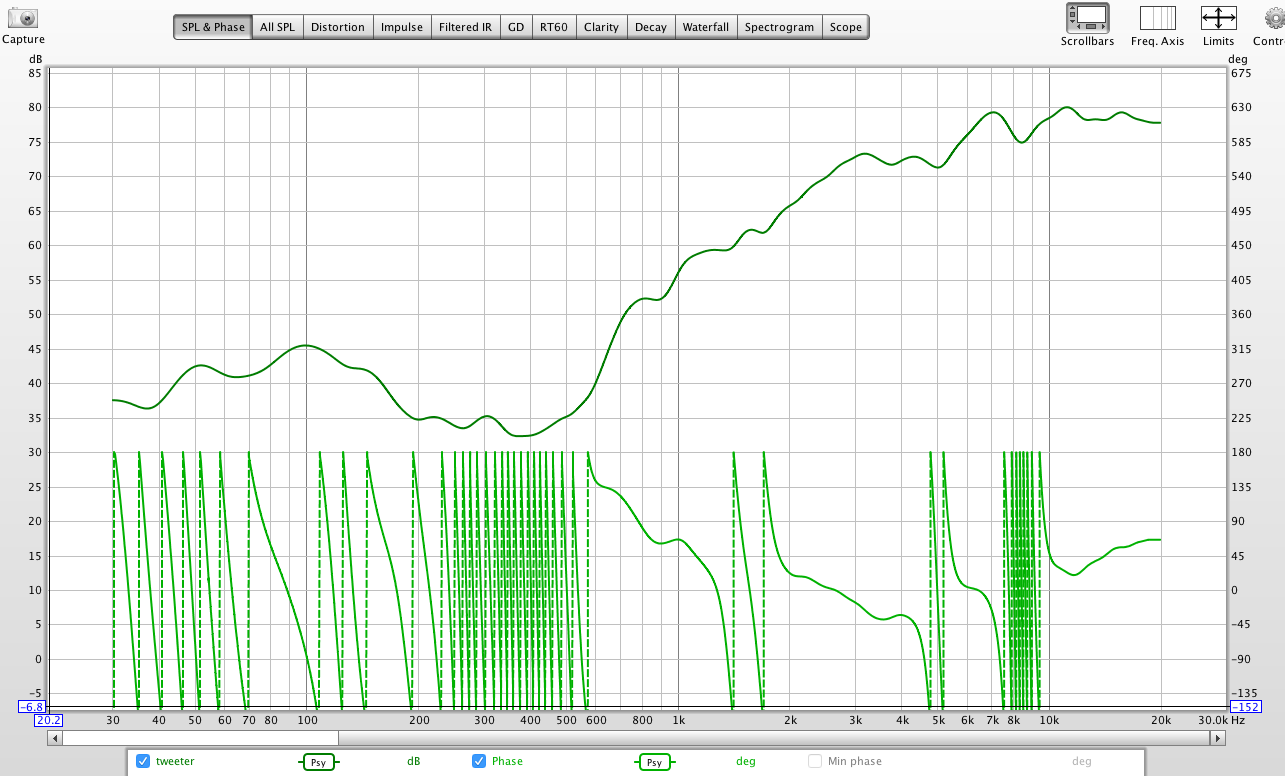Switch to the Waterfall tab
This screenshot has width=1285, height=776.
(706, 27)
